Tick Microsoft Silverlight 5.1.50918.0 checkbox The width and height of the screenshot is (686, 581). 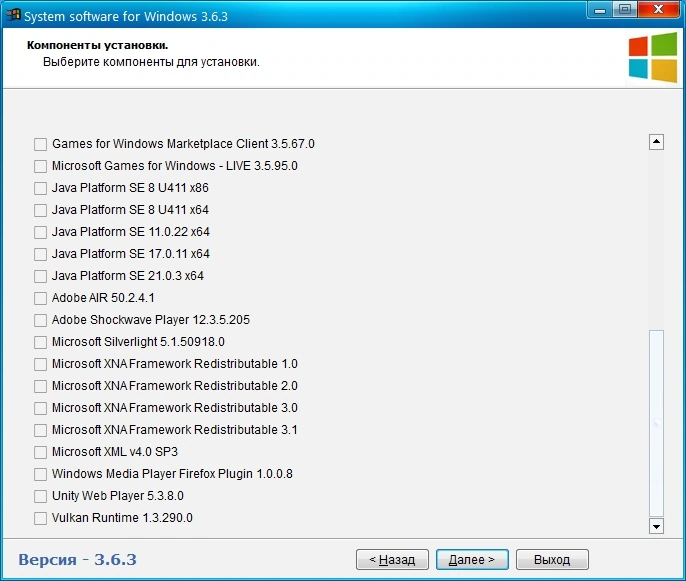40,342
